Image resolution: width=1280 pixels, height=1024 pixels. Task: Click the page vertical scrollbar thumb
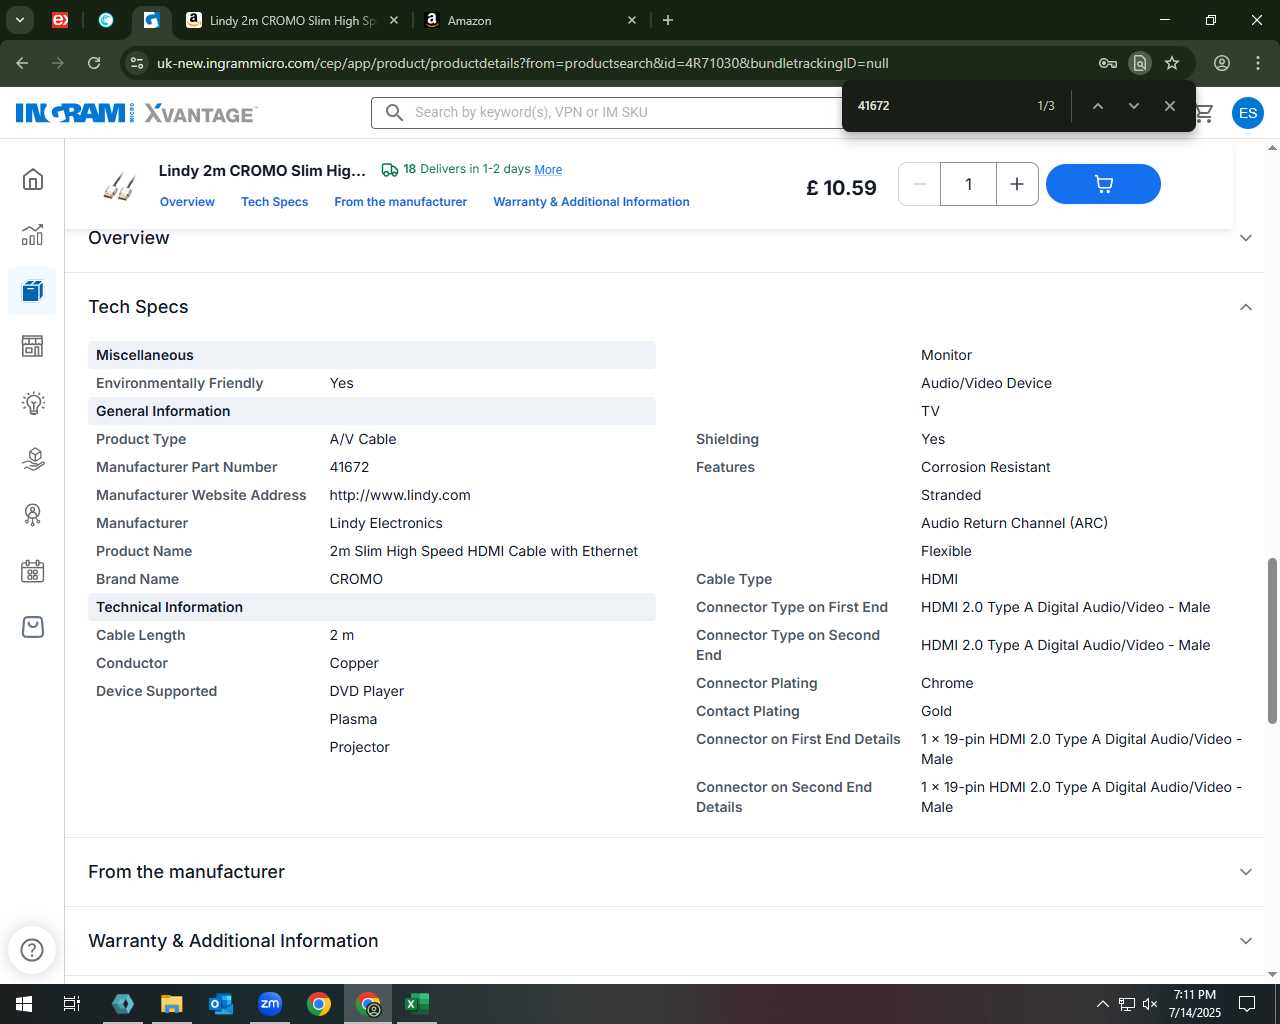[x=1272, y=641]
